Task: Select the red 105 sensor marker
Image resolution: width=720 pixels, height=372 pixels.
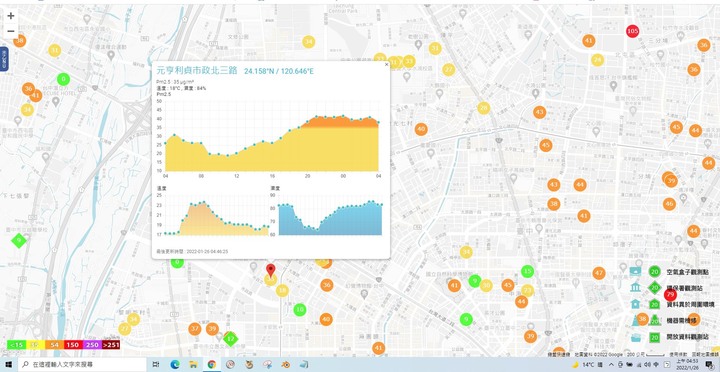Action: 632,31
